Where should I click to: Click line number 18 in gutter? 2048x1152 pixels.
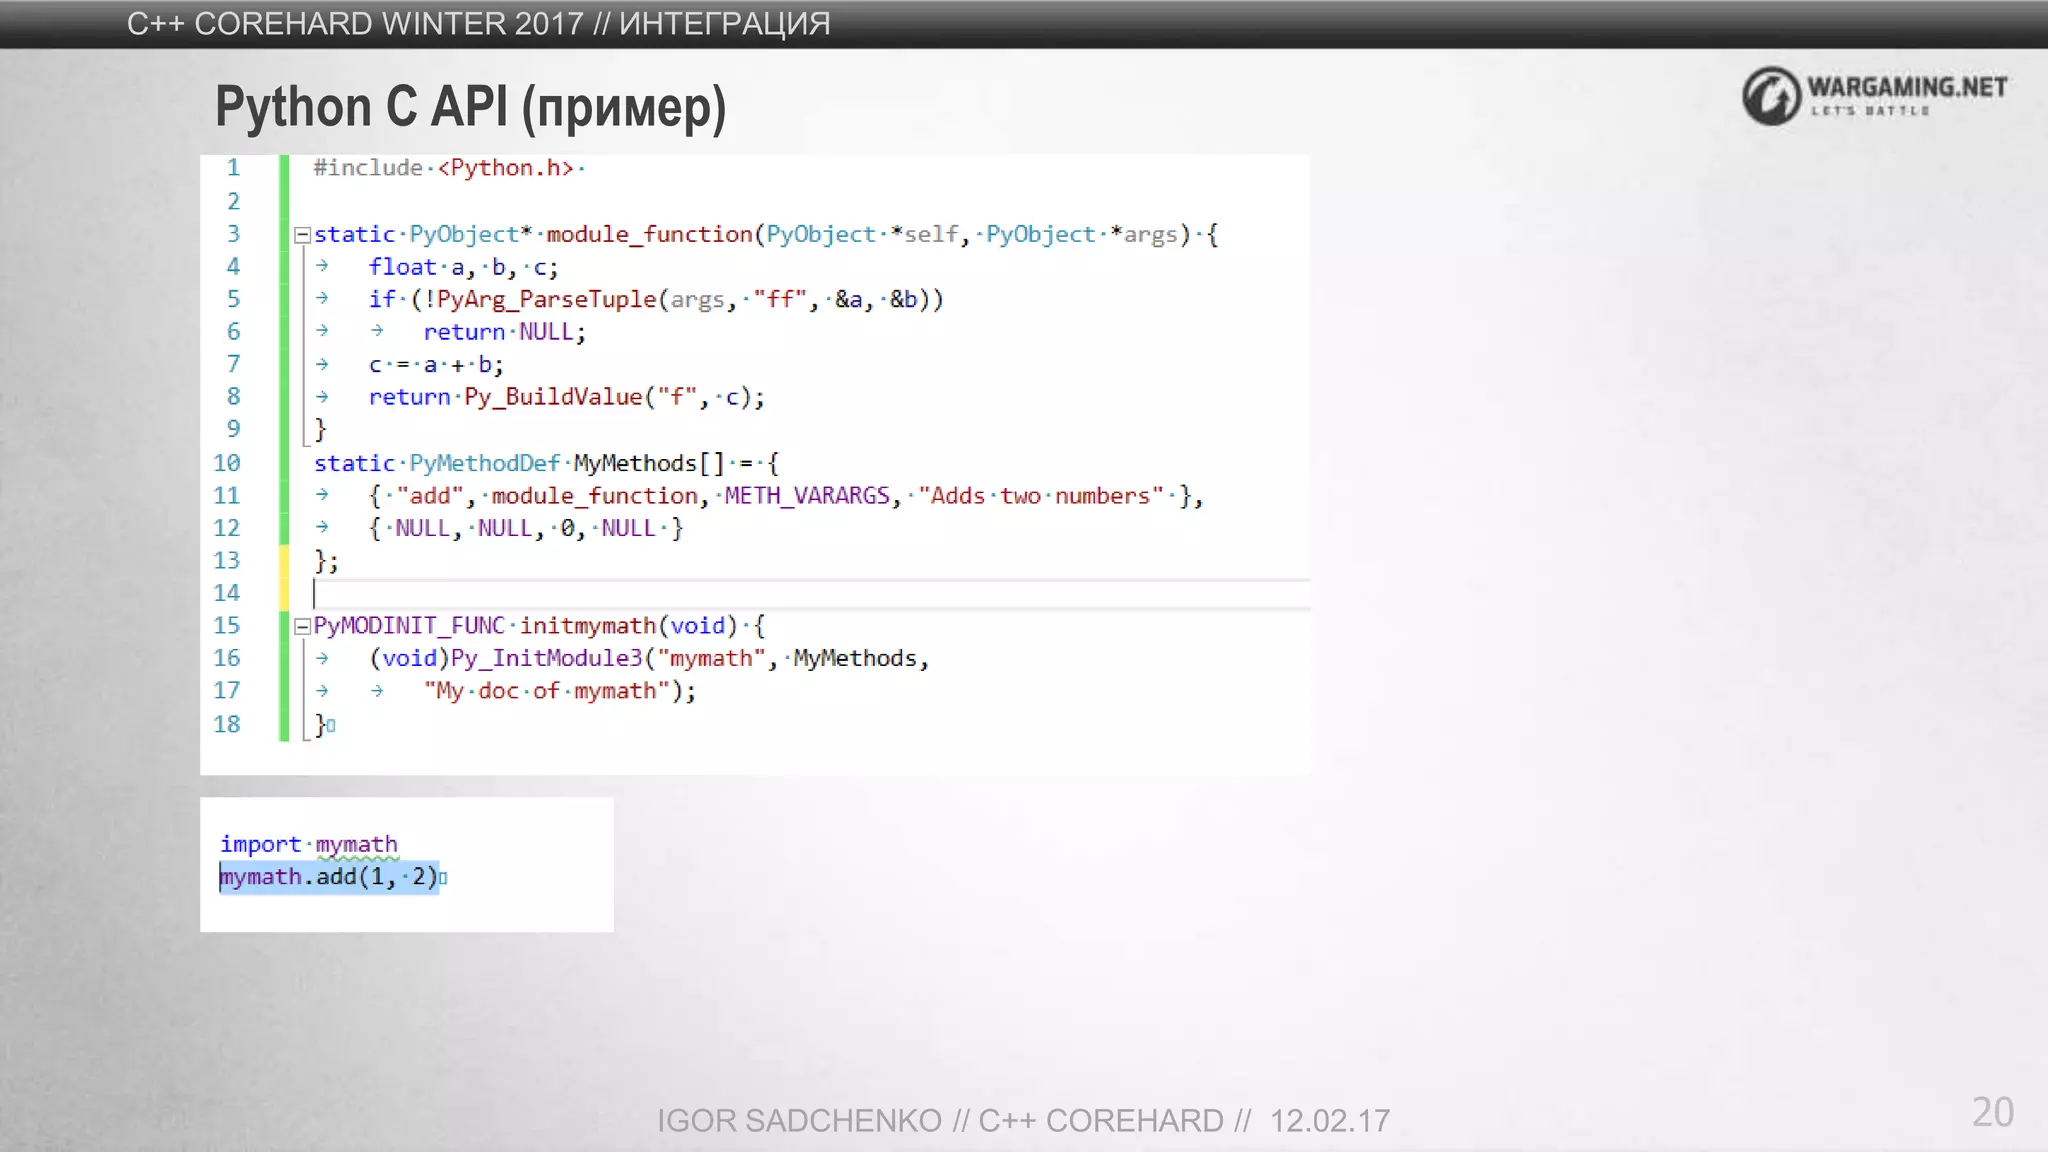tap(227, 724)
